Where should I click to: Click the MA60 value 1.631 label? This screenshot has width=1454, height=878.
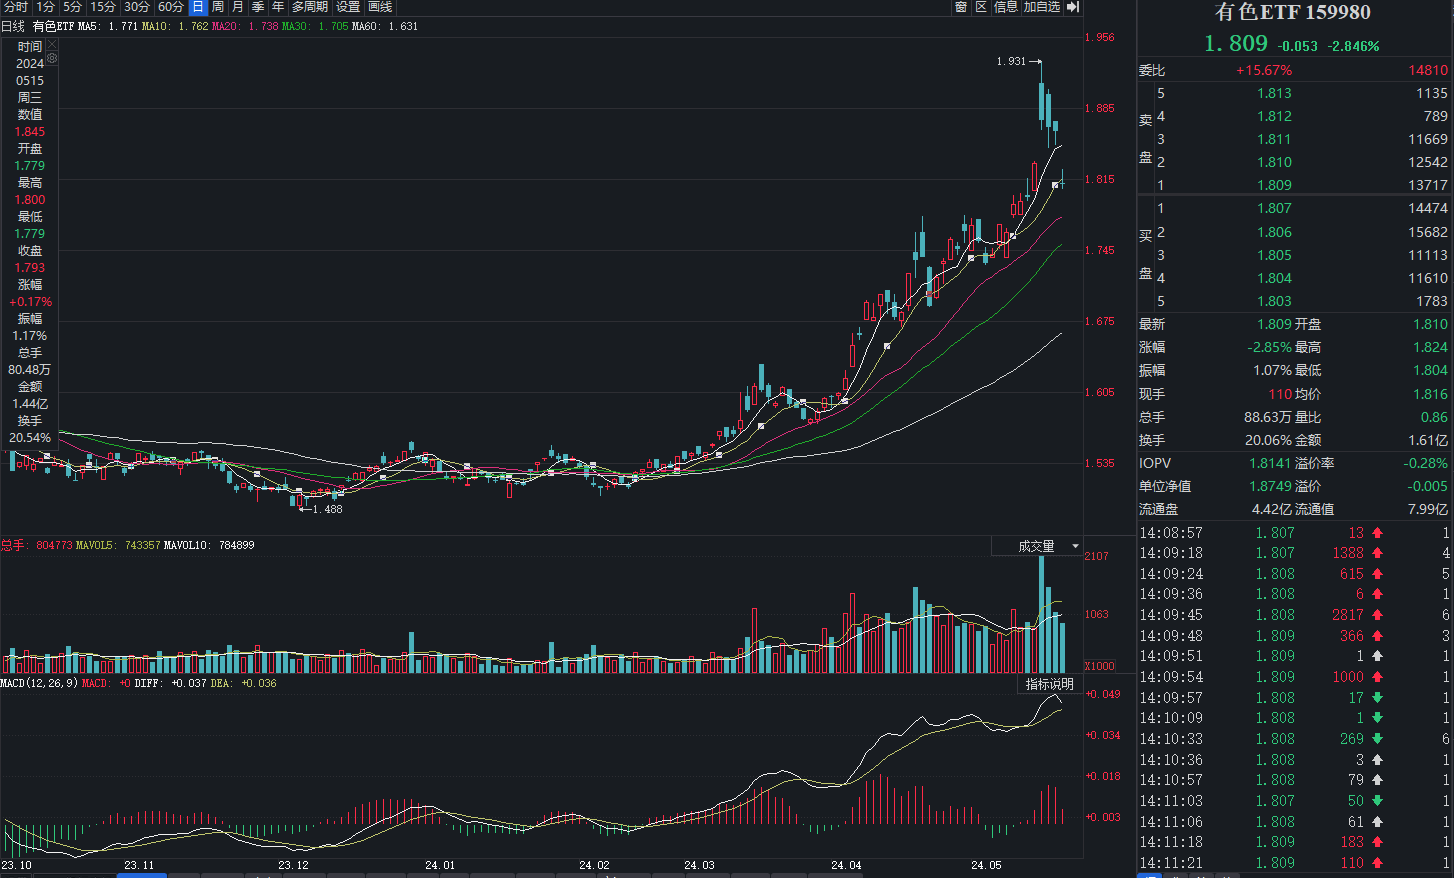(385, 26)
